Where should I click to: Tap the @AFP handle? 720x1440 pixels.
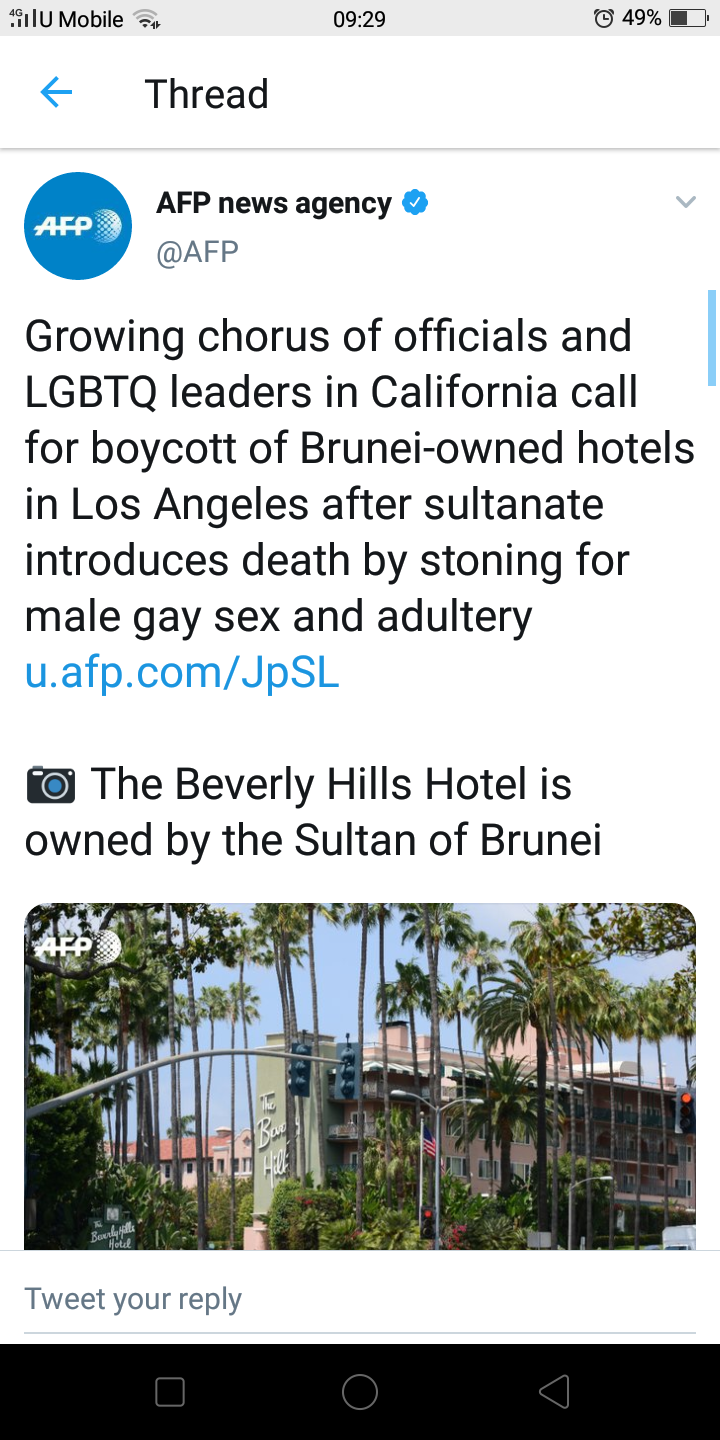[197, 251]
